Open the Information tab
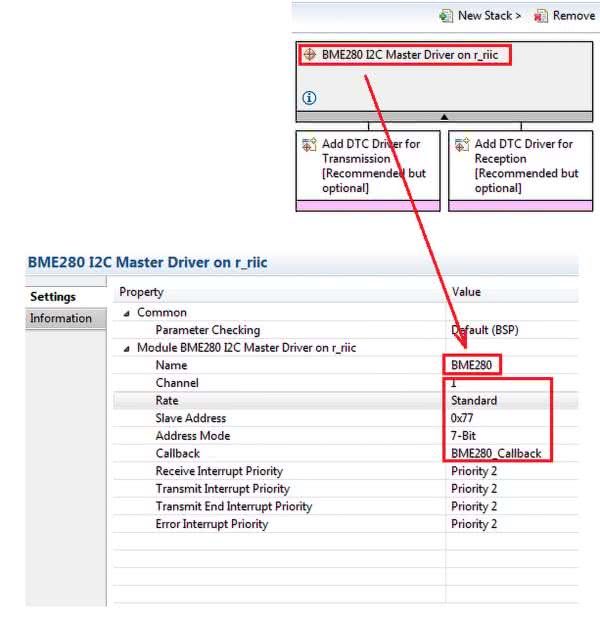 point(60,318)
